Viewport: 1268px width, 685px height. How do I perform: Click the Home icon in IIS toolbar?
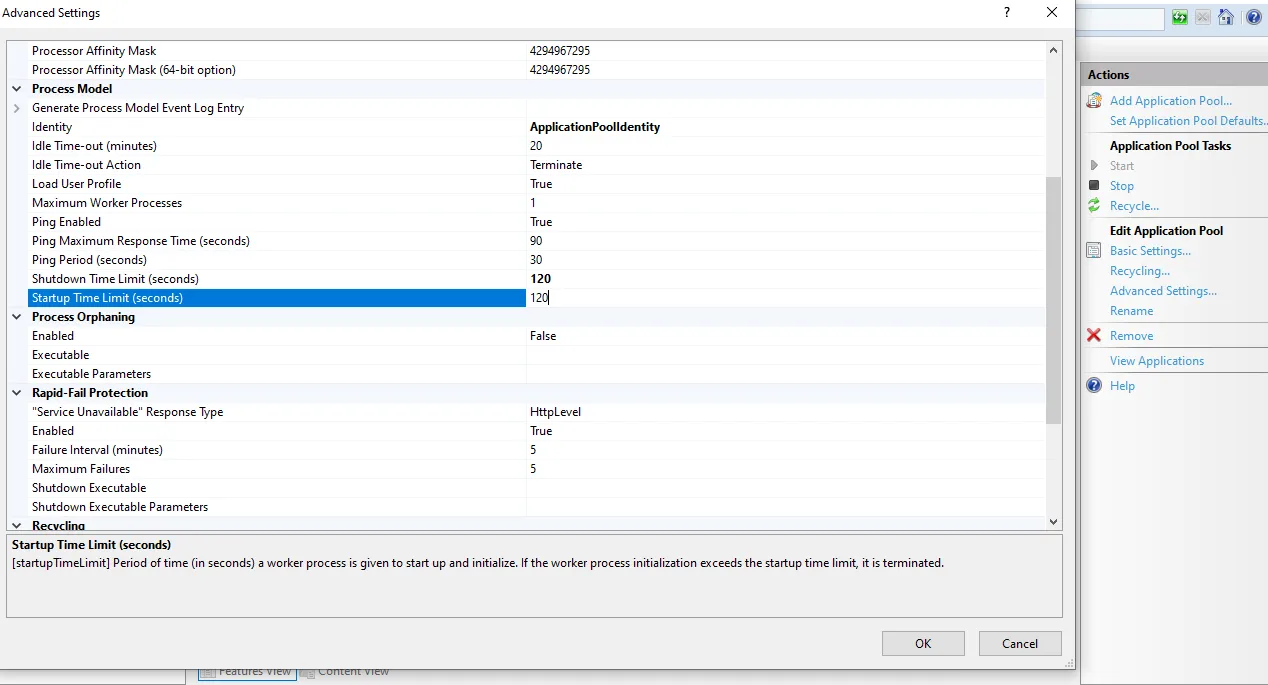(1226, 17)
